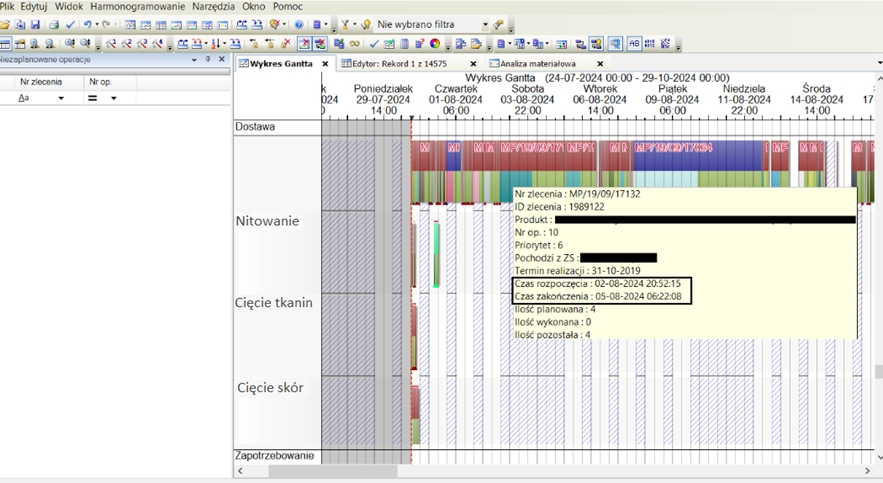Toggle the AB labels button
The image size is (883, 483).
[634, 43]
